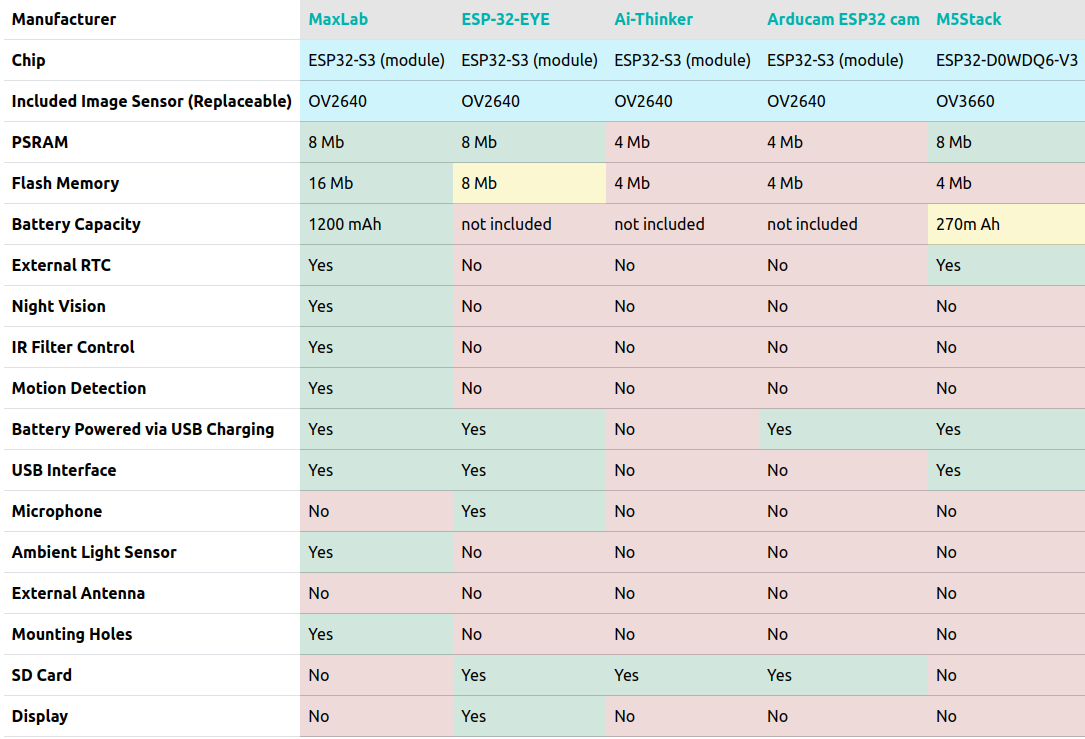Select ESP-32-EYE's OV2640 image sensor cell
The image size is (1085, 739).
[529, 101]
